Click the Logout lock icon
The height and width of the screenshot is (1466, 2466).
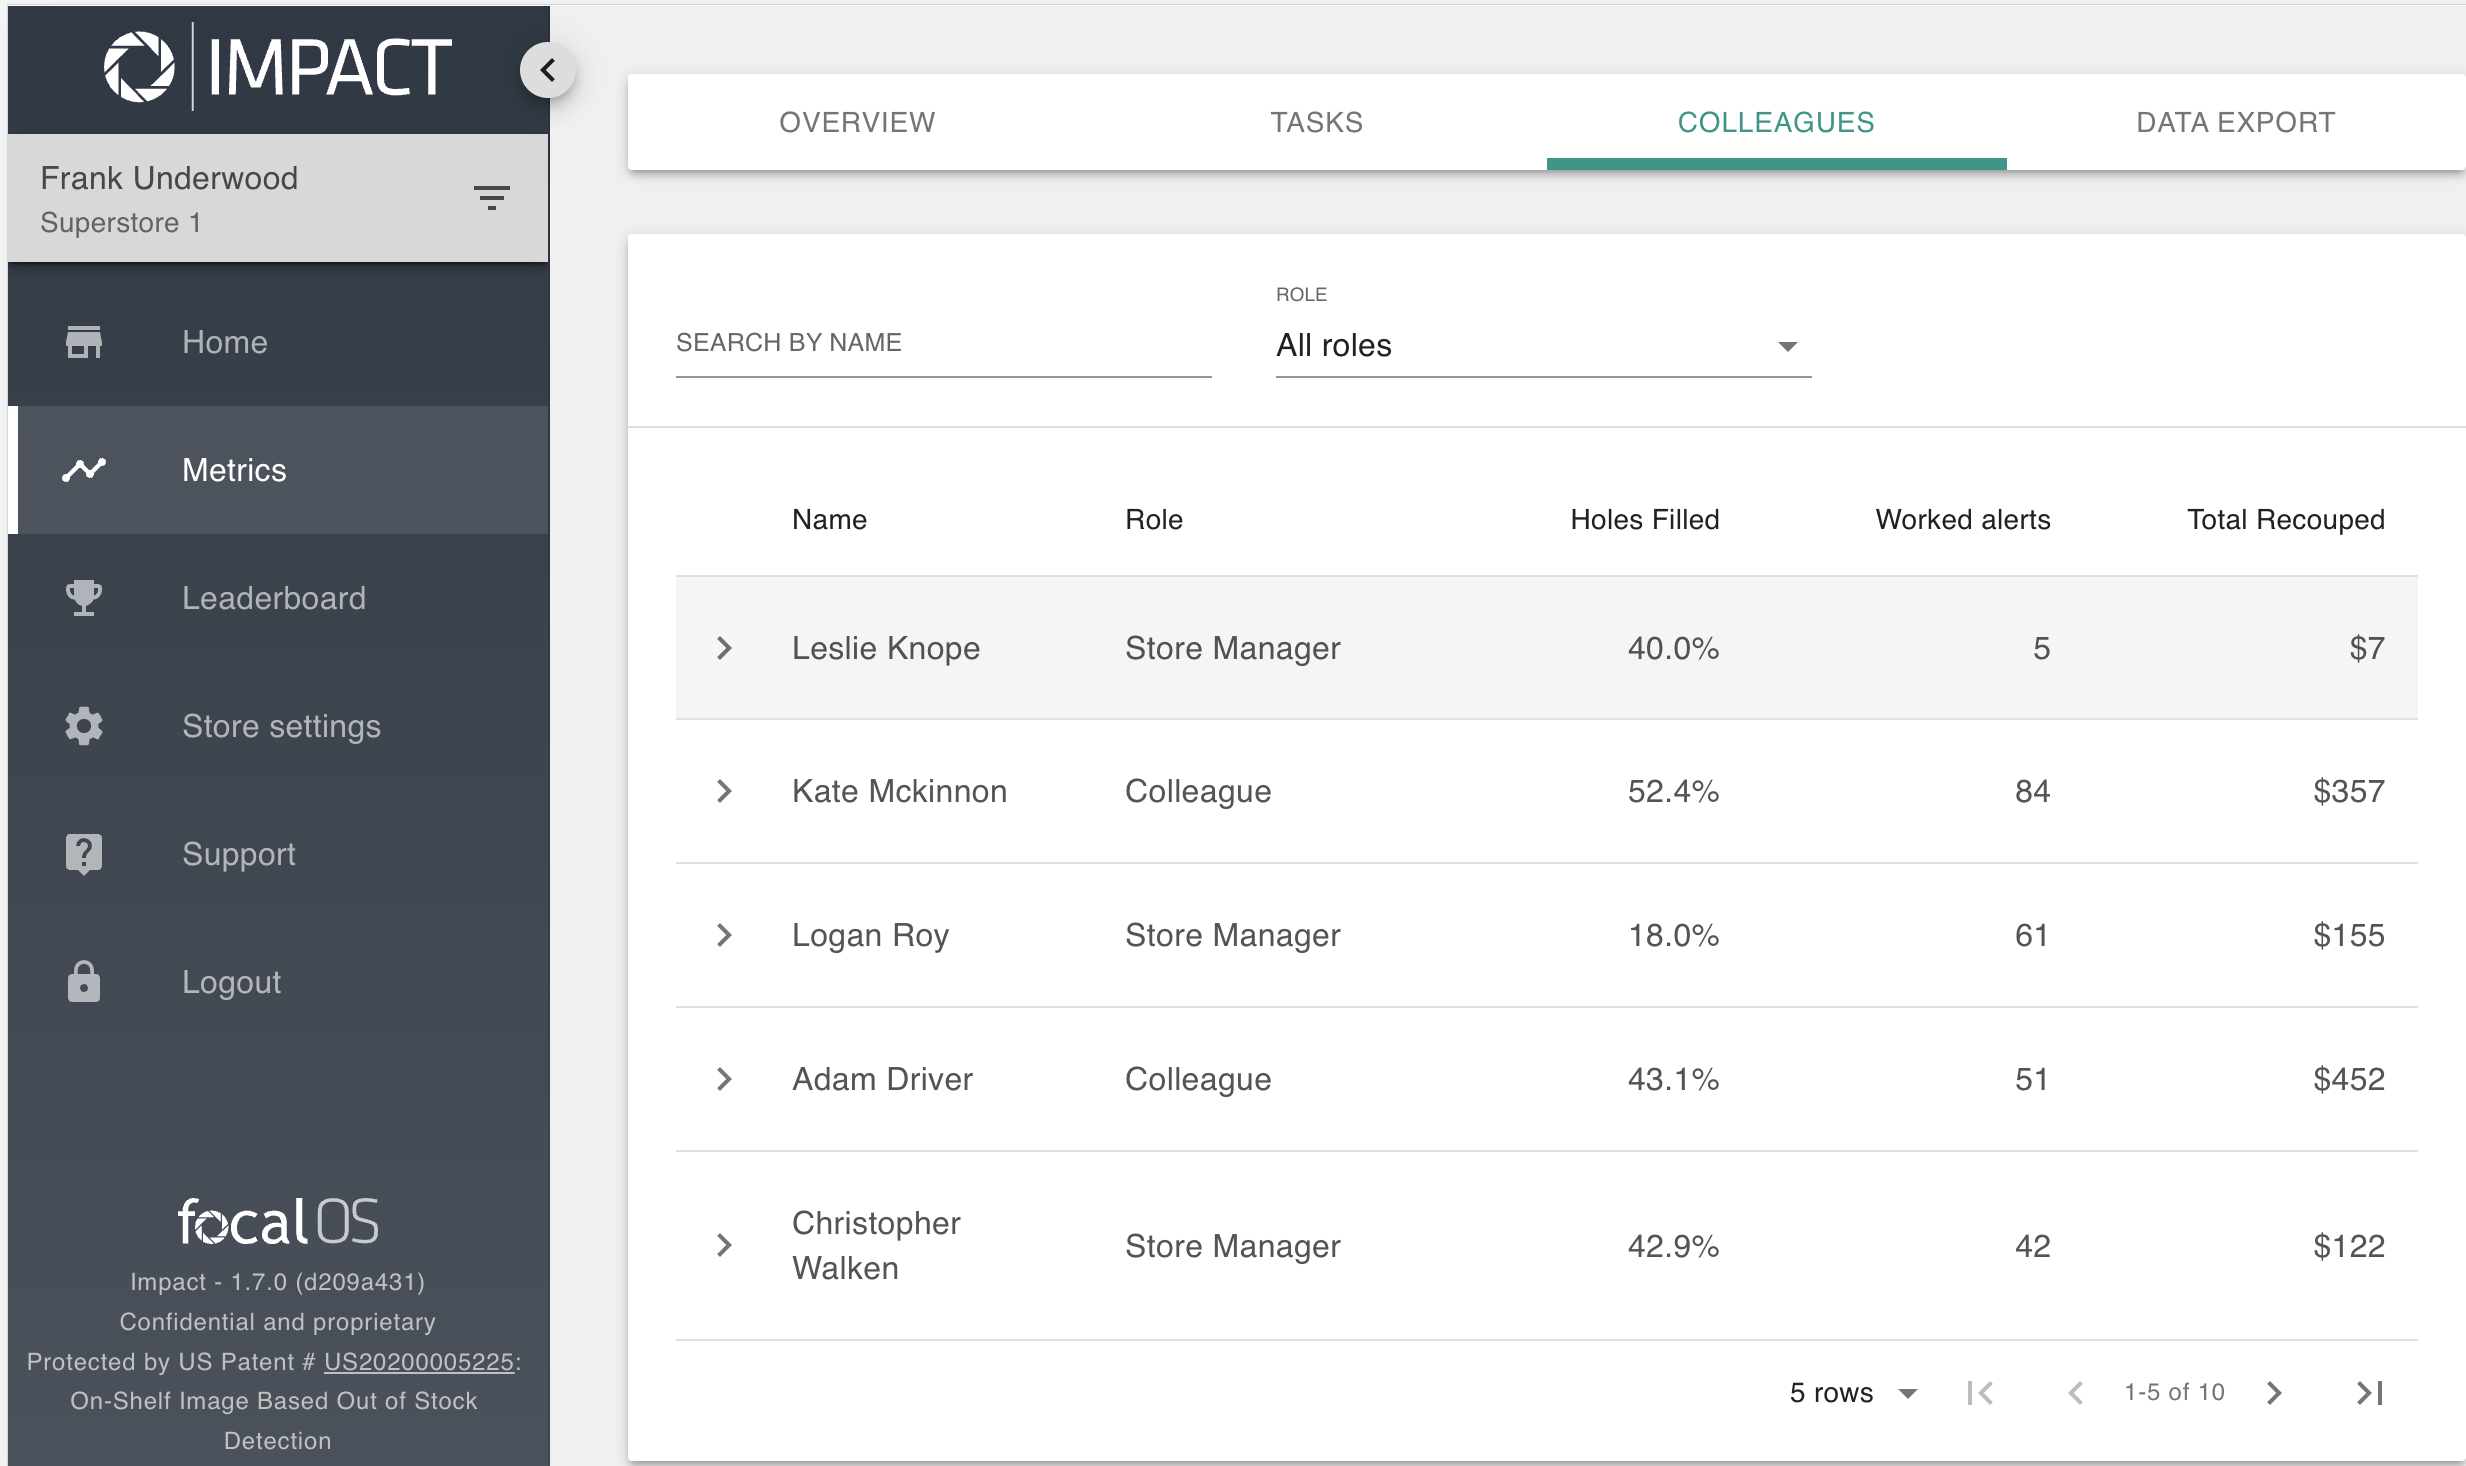tap(84, 981)
